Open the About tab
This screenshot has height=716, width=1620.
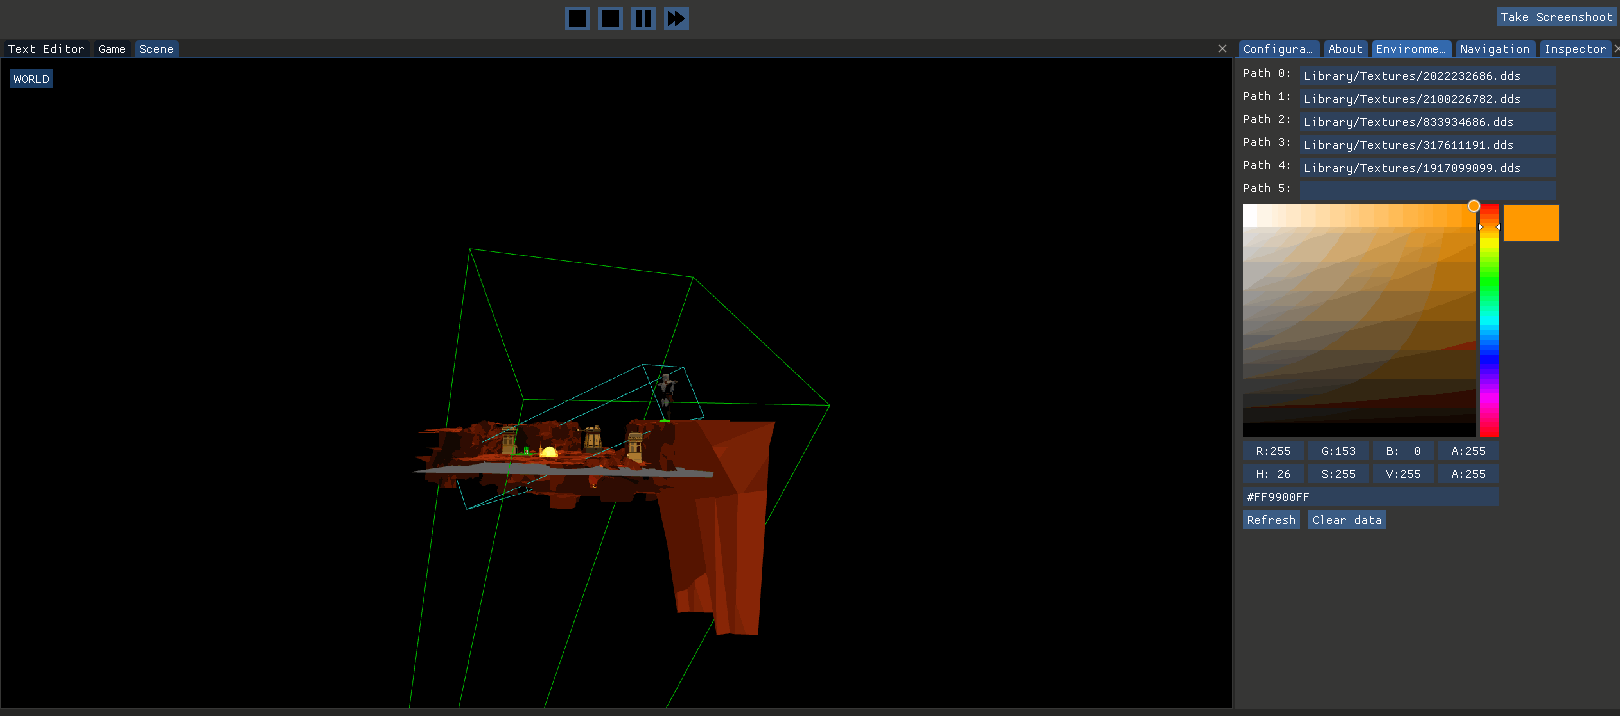[1345, 49]
